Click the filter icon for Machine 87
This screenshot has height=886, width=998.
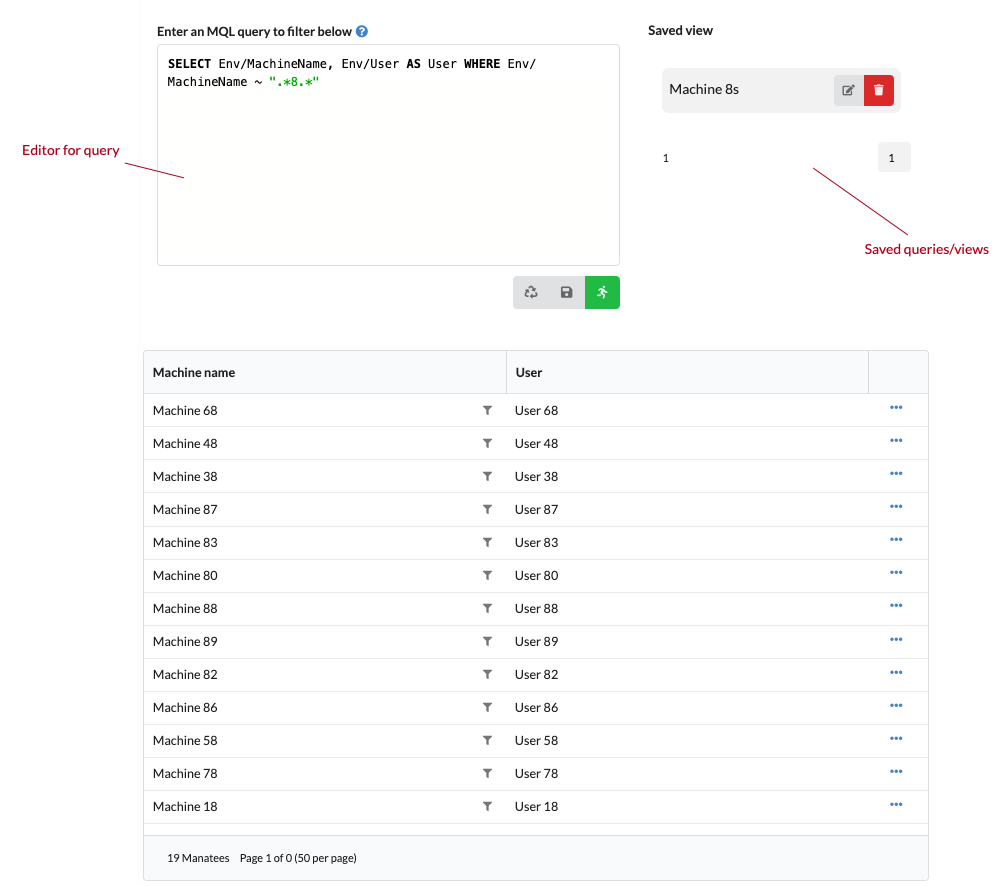pos(487,510)
